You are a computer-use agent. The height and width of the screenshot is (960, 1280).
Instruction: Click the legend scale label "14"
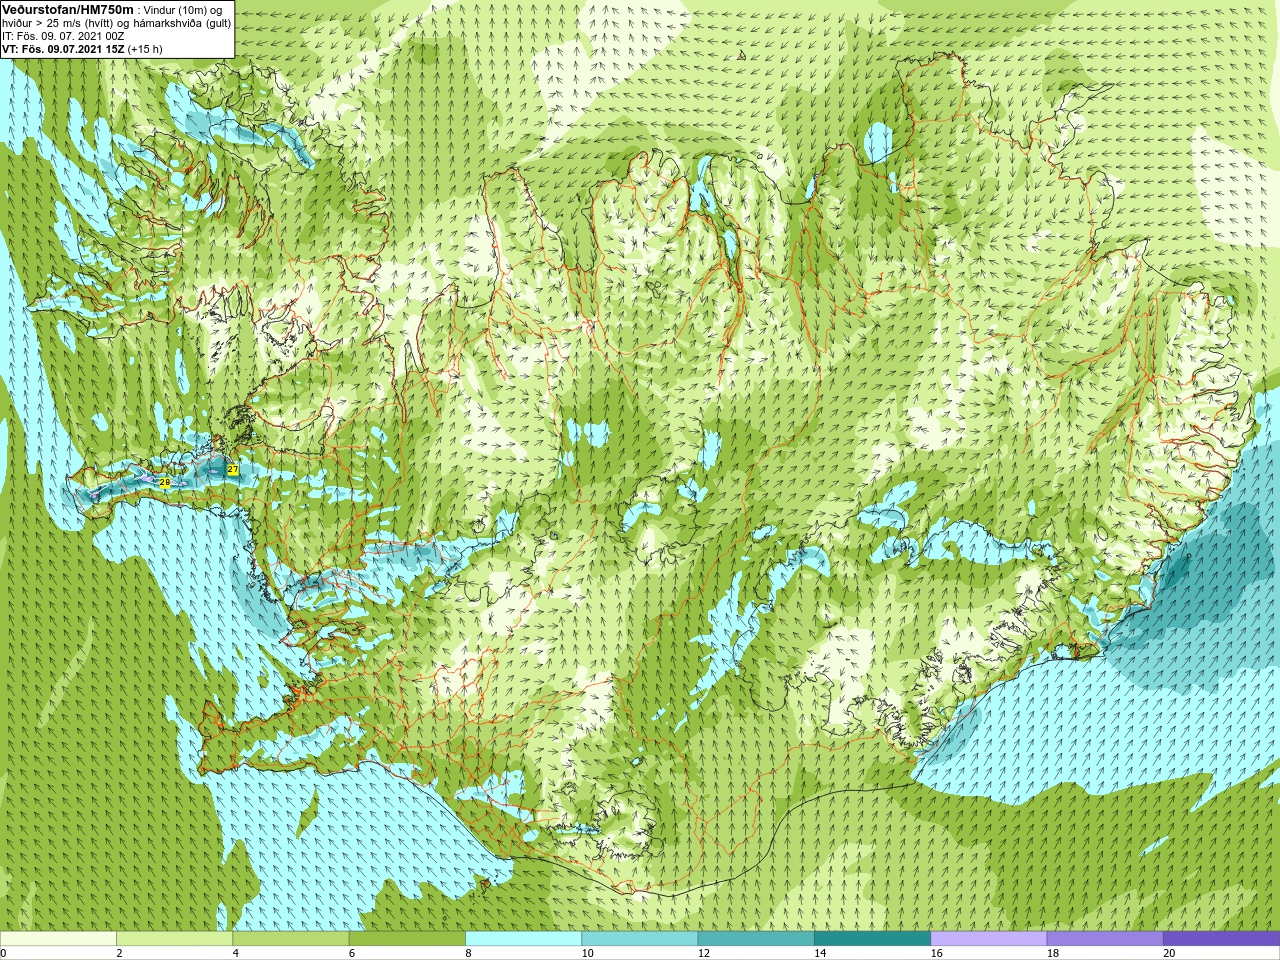pyautogui.click(x=820, y=953)
